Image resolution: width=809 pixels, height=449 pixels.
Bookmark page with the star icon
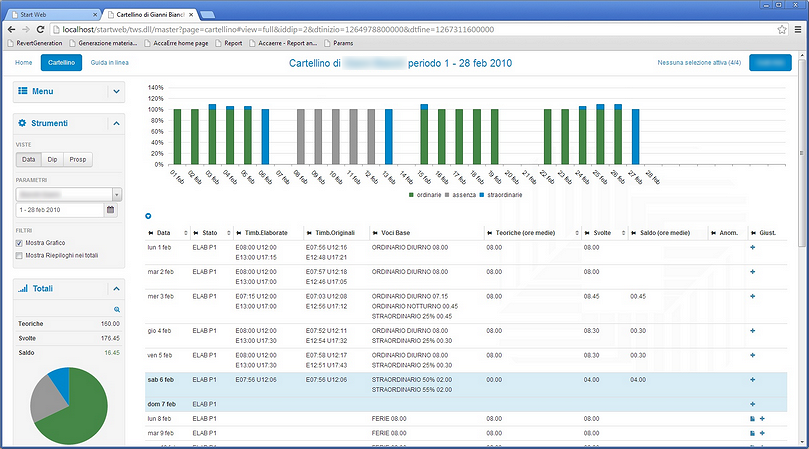(782, 29)
